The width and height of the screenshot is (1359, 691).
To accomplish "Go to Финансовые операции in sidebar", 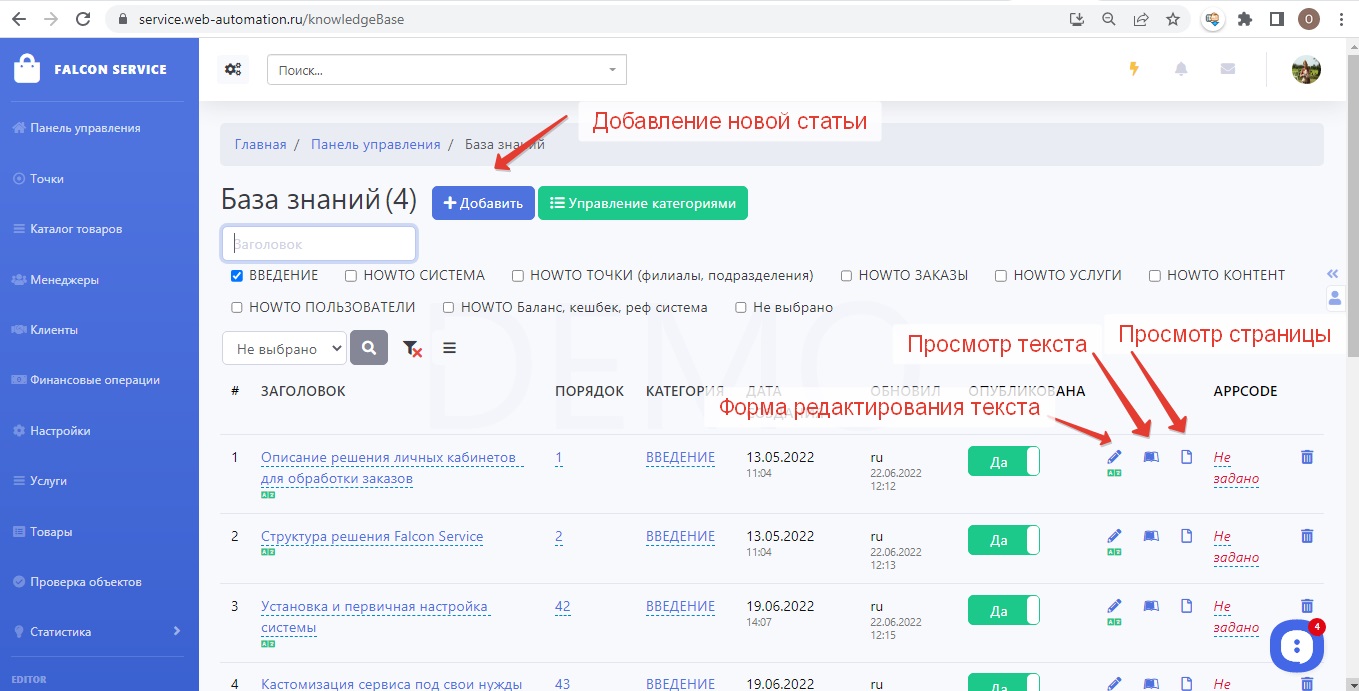I will 94,380.
